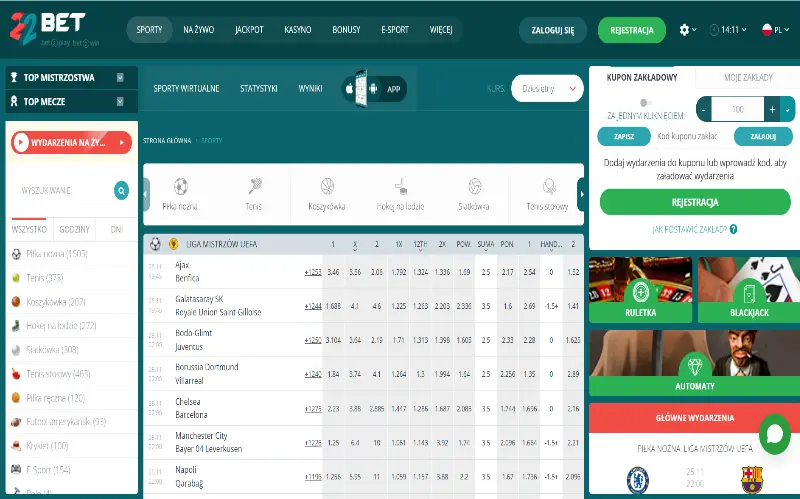
Task: Click the ZAPISZ coupon button
Action: tap(624, 136)
